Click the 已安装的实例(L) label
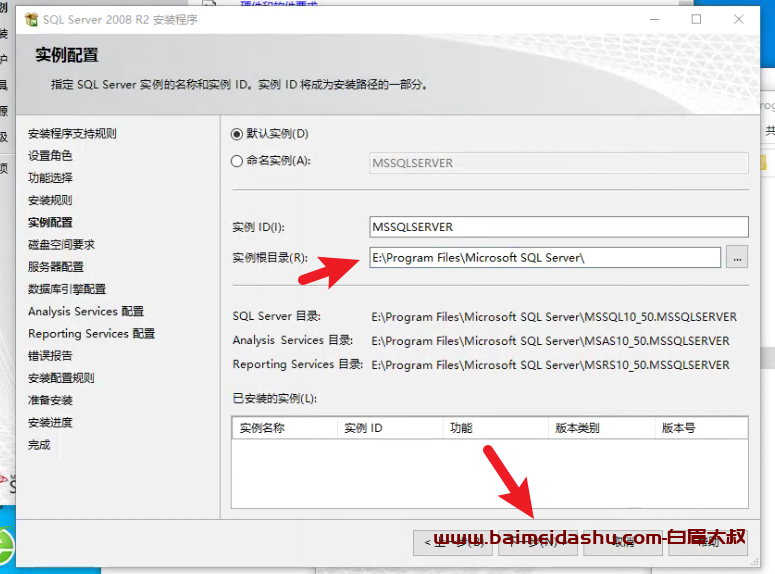The width and height of the screenshot is (775, 574). (x=275, y=398)
